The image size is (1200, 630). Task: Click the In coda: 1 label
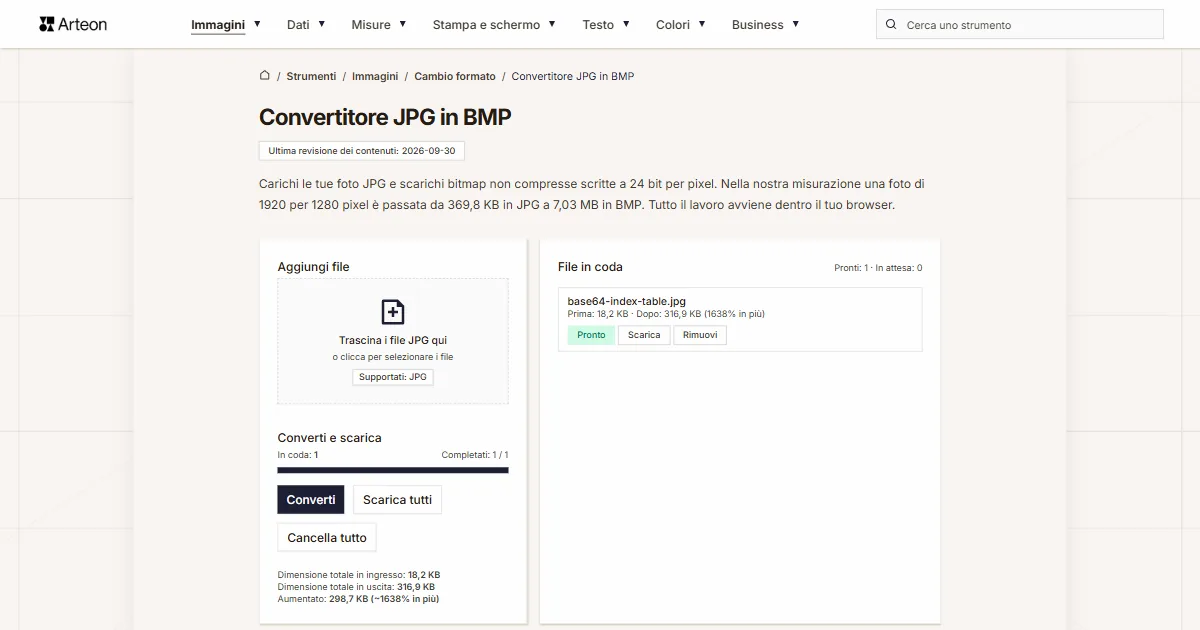[x=298, y=455]
